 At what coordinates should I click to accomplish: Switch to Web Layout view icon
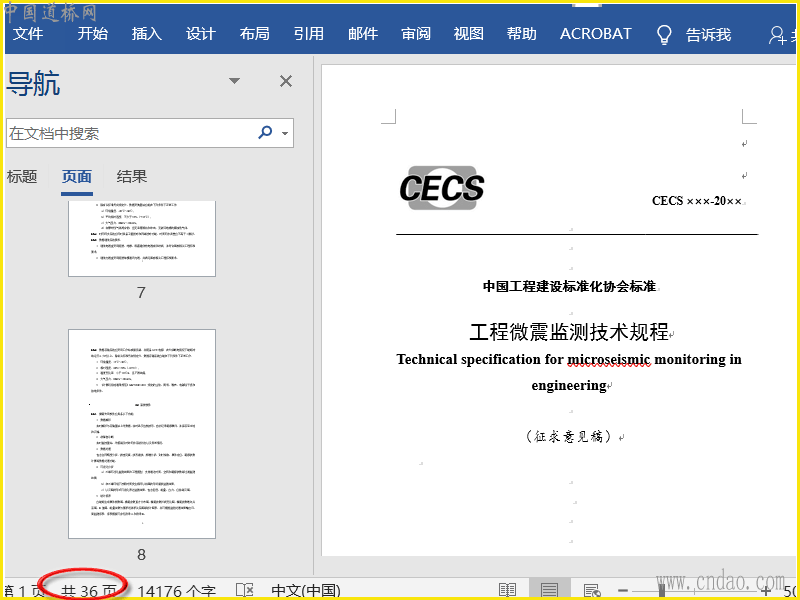(x=592, y=591)
